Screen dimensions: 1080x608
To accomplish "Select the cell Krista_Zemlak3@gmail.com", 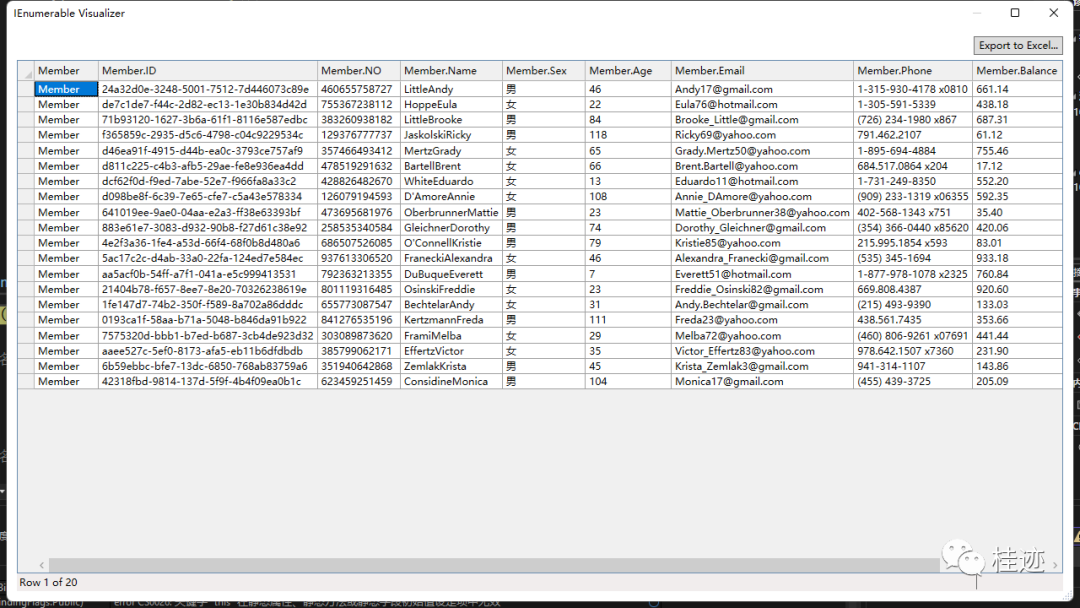I will (762, 366).
